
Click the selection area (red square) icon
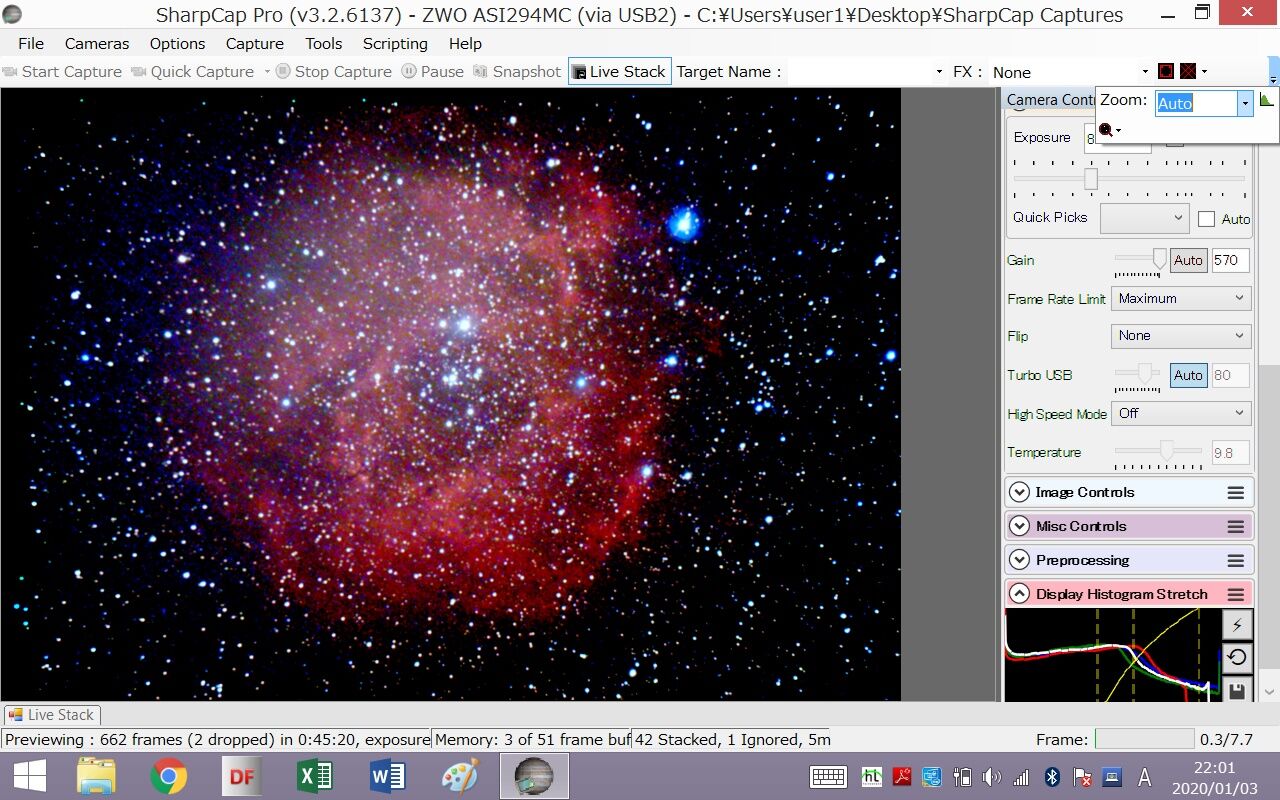pyautogui.click(x=1166, y=71)
